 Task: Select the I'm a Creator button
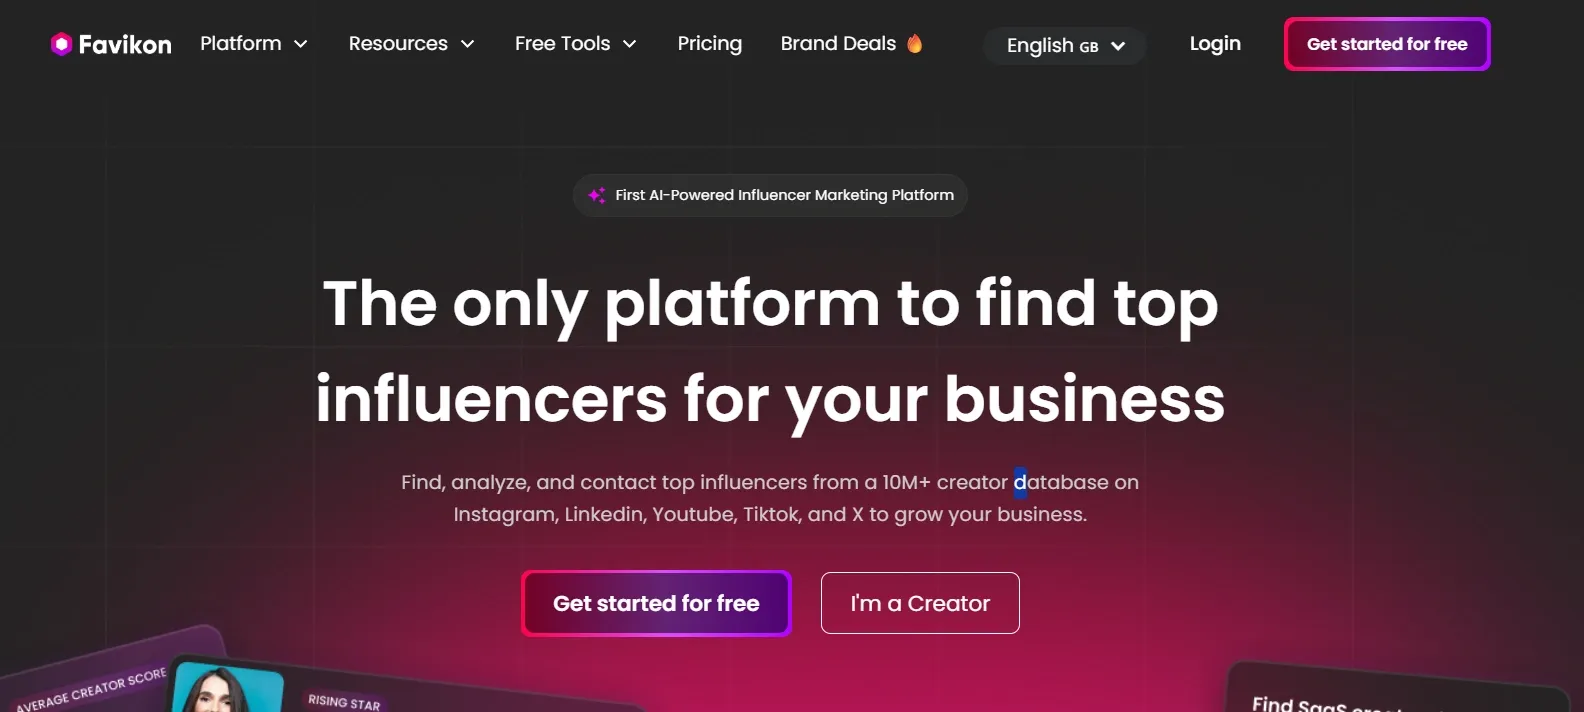(920, 603)
